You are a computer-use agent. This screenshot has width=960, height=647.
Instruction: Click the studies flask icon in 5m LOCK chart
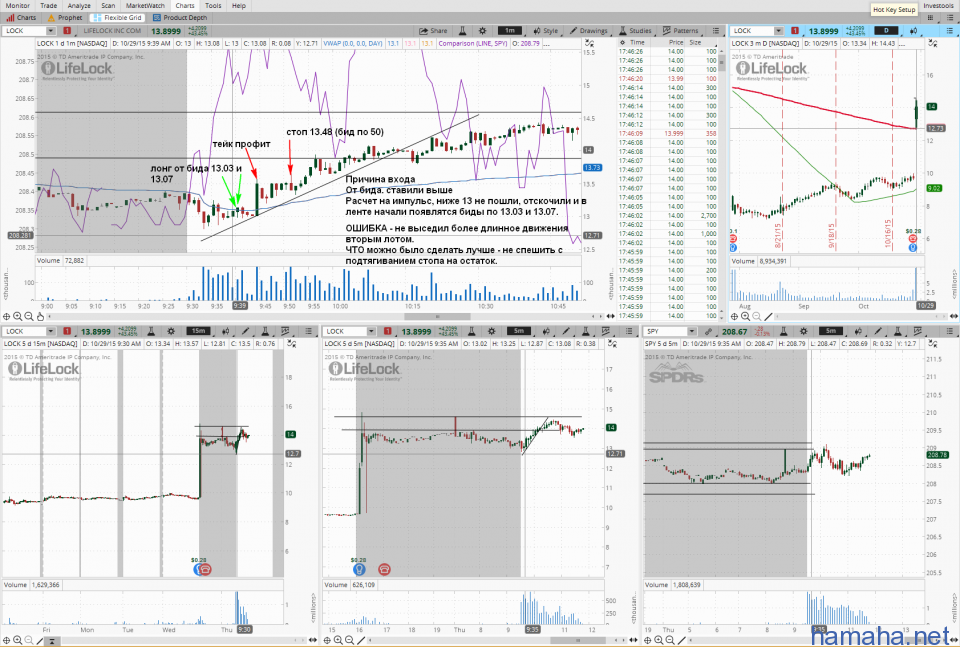tap(471, 331)
